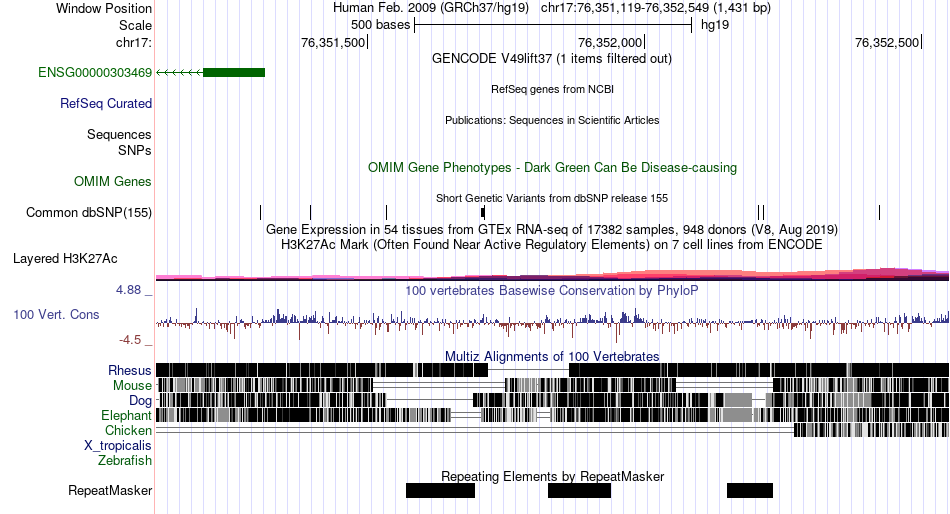Screen dimensions: 950x514
Task: Click the green ENSG00000303469 exon block
Action: [234, 73]
